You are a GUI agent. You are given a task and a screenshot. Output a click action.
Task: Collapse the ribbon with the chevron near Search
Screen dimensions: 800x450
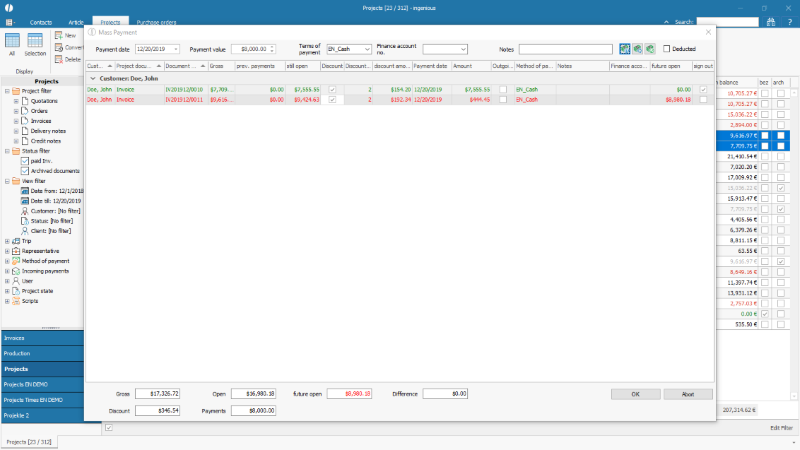pos(666,22)
